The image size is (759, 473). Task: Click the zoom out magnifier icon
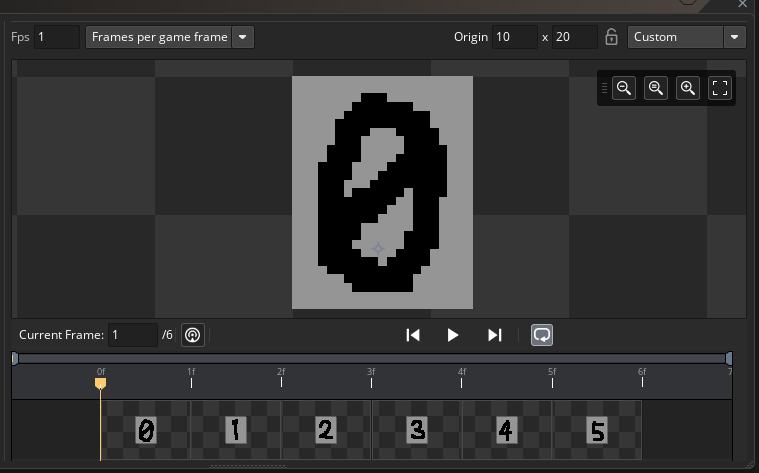pos(624,88)
